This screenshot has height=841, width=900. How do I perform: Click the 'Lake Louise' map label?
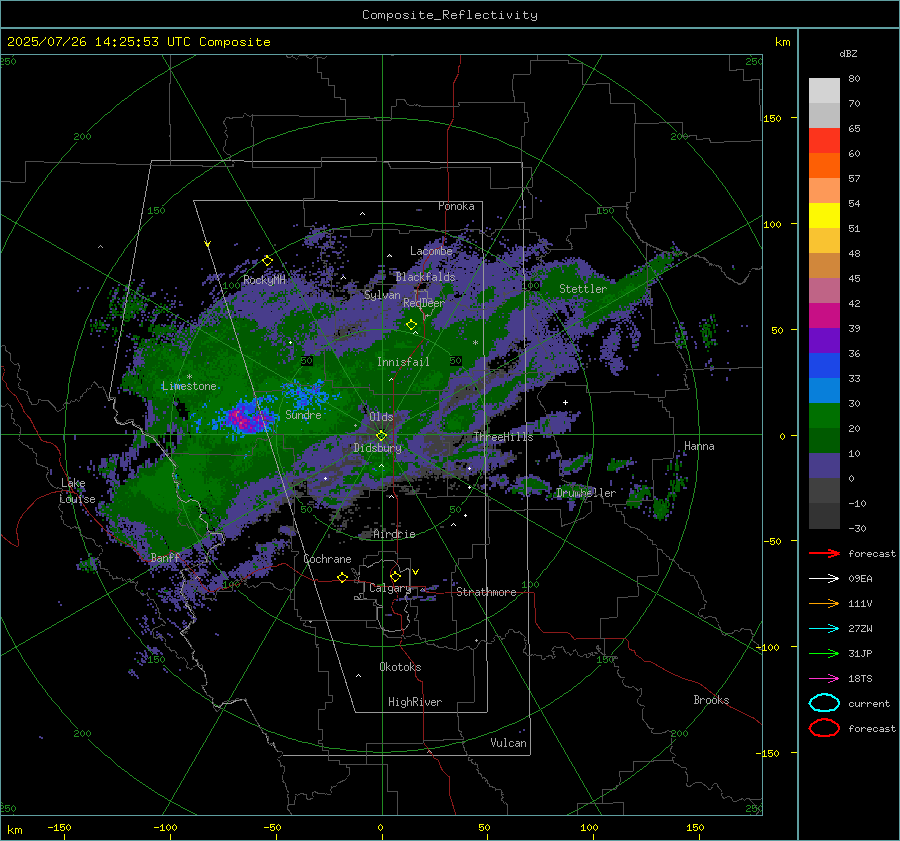click(77, 491)
